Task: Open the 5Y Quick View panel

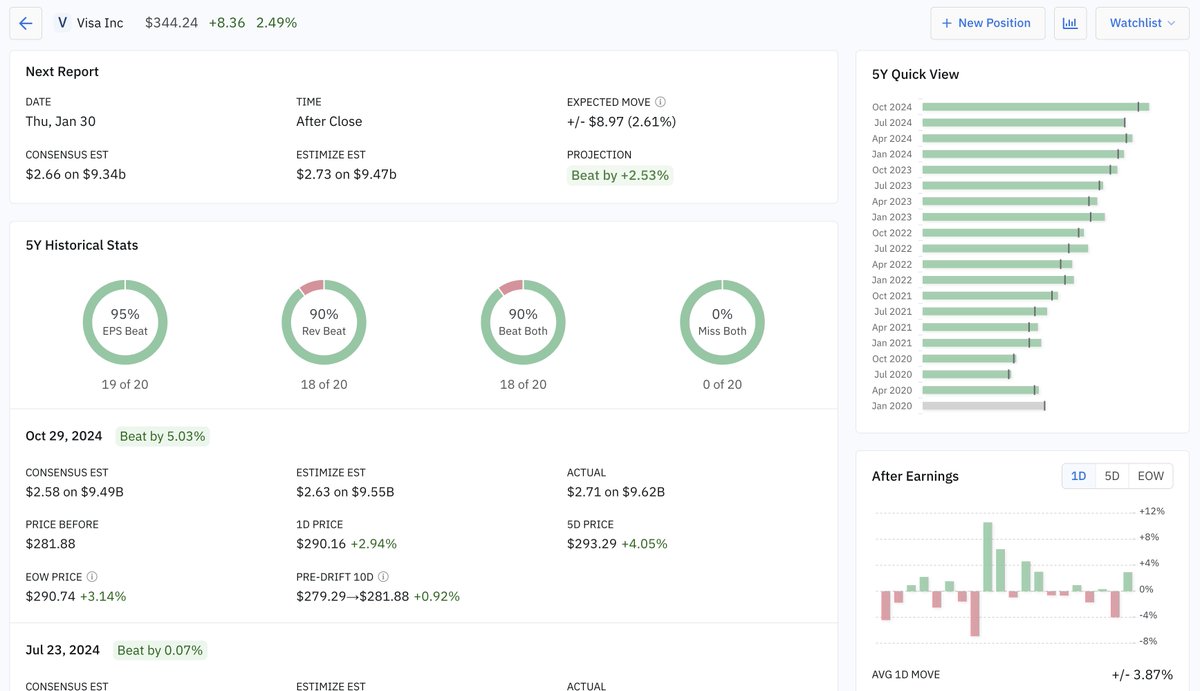Action: pyautogui.click(x=914, y=74)
